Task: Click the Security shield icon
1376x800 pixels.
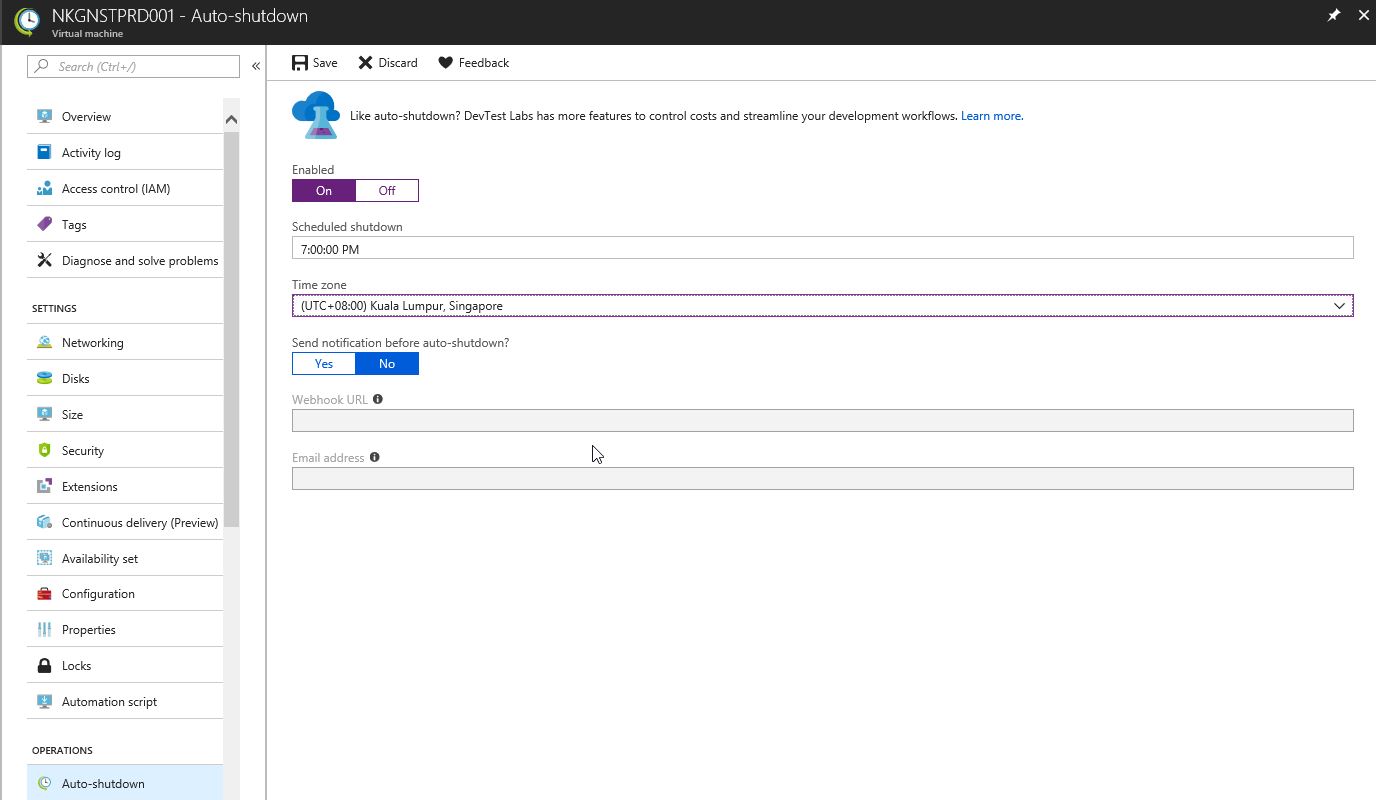Action: pyautogui.click(x=44, y=450)
